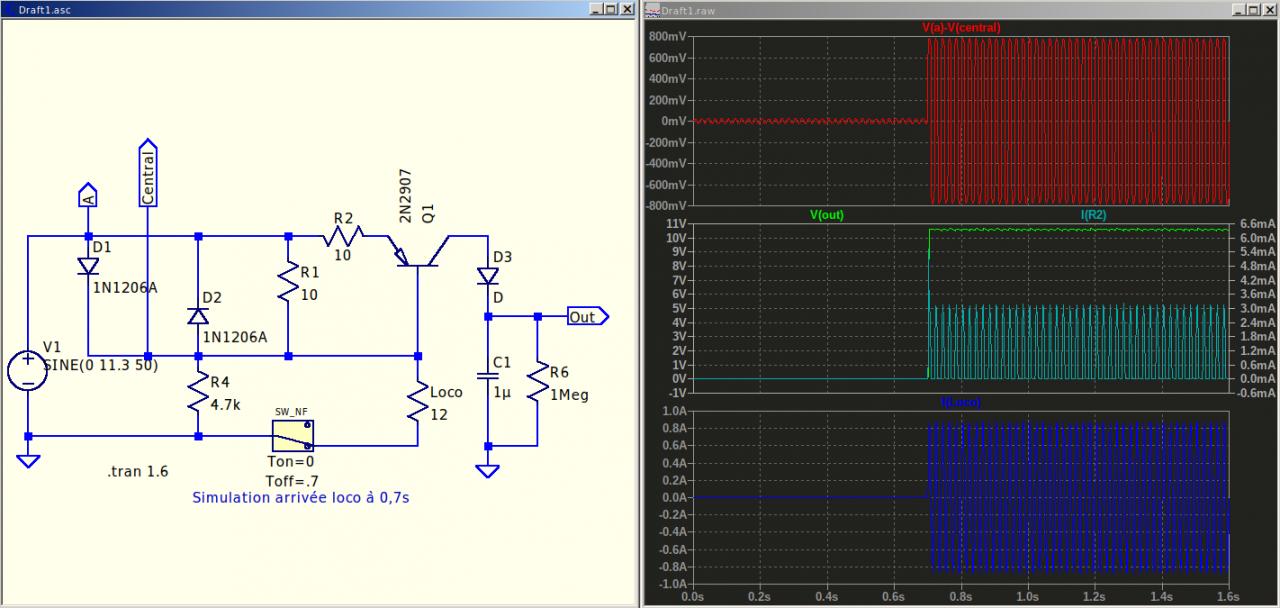Click the 11V axis label in middle pane
Viewport: 1280px width, 608px height.
click(x=677, y=224)
